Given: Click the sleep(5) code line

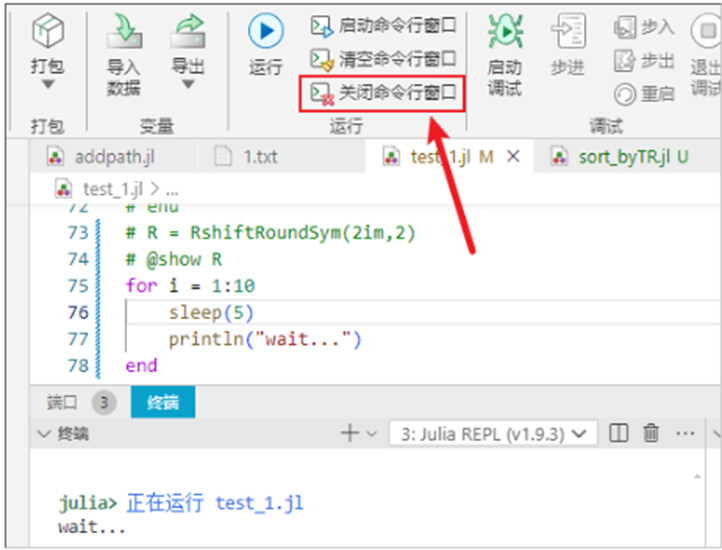Looking at the screenshot, I should pyautogui.click(x=211, y=313).
